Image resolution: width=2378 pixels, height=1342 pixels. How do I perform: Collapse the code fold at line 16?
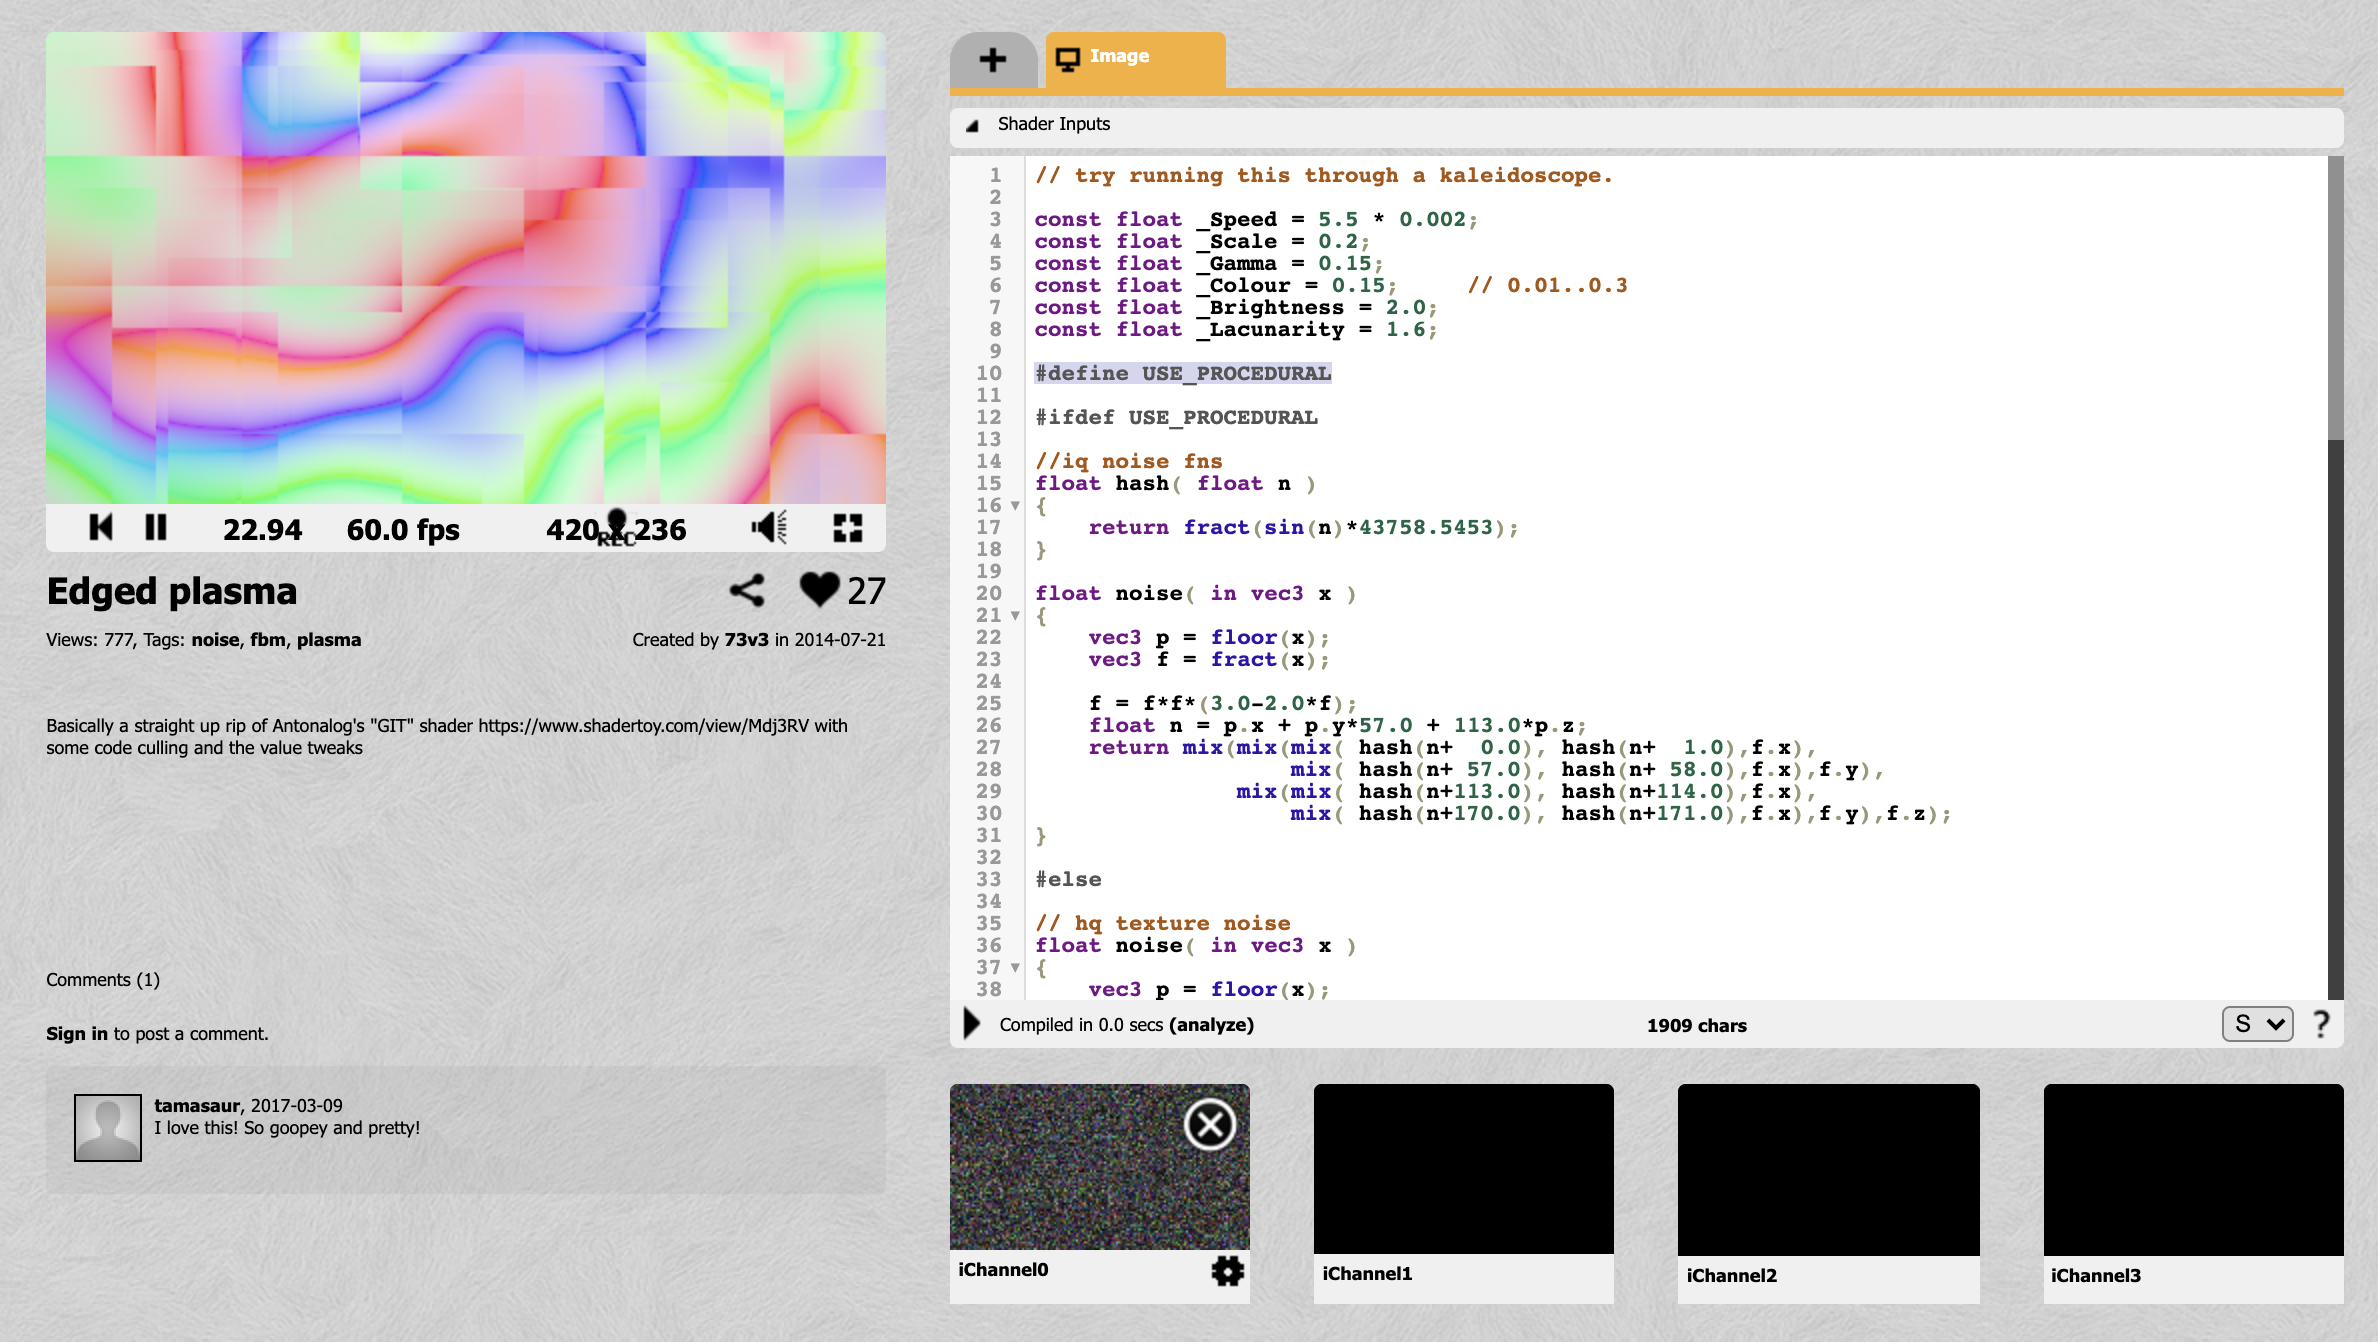1015,506
